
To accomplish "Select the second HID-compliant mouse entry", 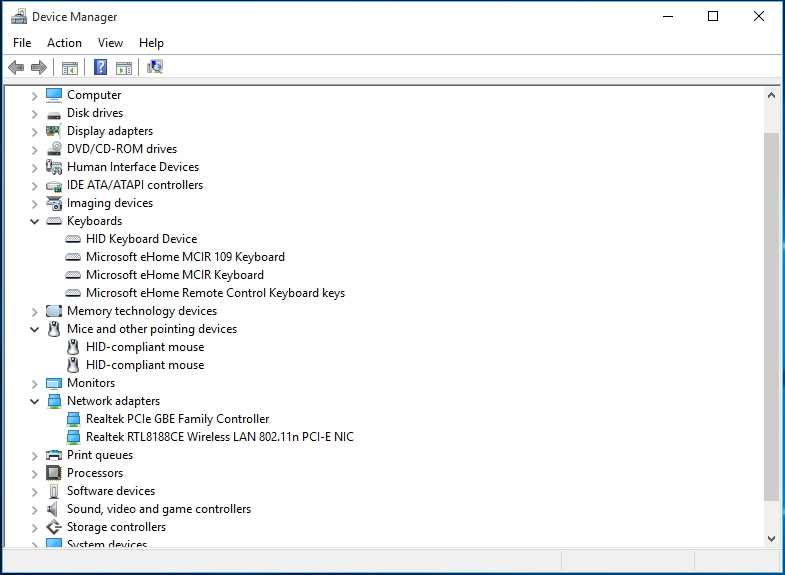I will (x=145, y=365).
